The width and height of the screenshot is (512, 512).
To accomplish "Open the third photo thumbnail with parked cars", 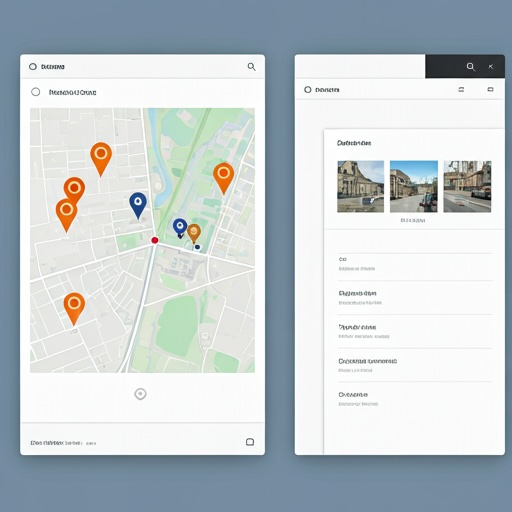I will click(x=467, y=186).
